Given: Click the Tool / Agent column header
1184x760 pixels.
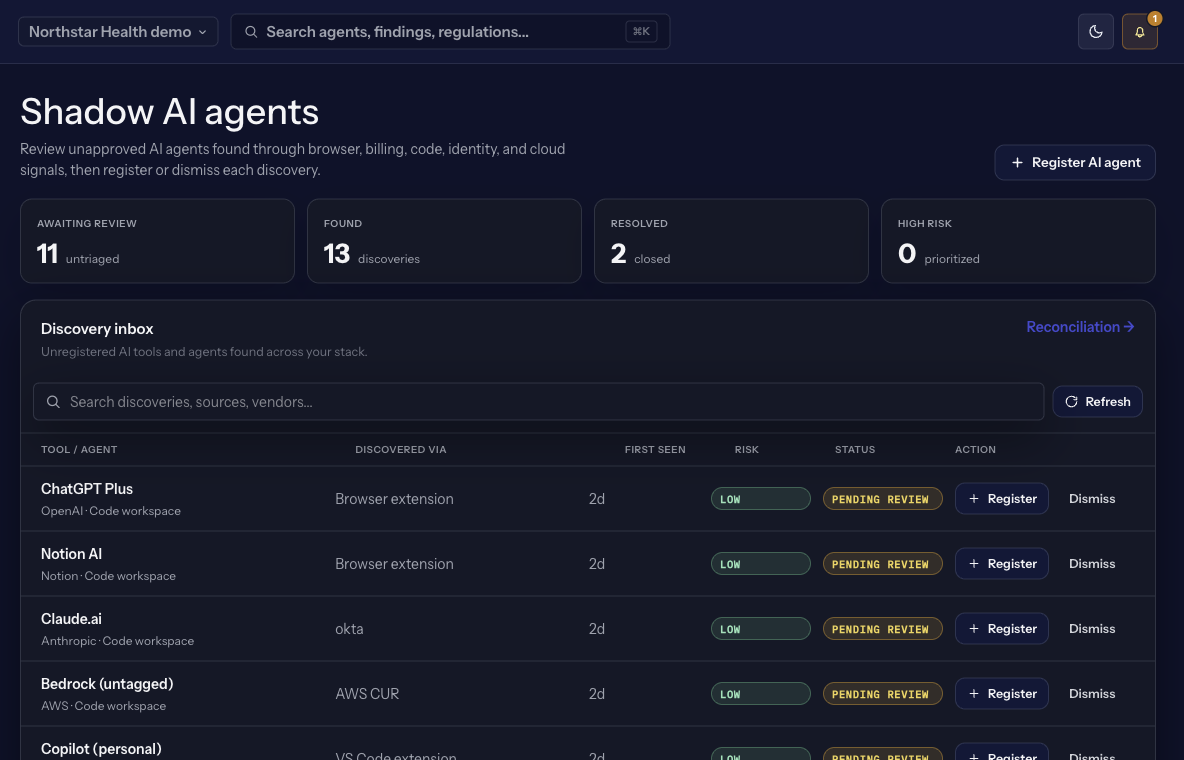Looking at the screenshot, I should 79,450.
